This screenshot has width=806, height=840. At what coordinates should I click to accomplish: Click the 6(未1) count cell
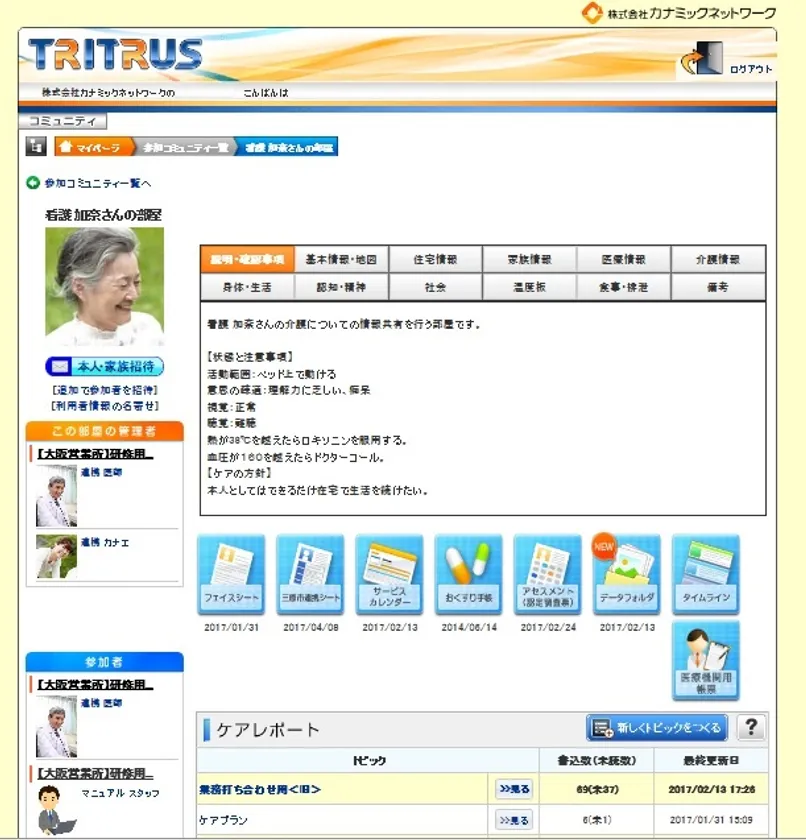pyautogui.click(x=597, y=820)
